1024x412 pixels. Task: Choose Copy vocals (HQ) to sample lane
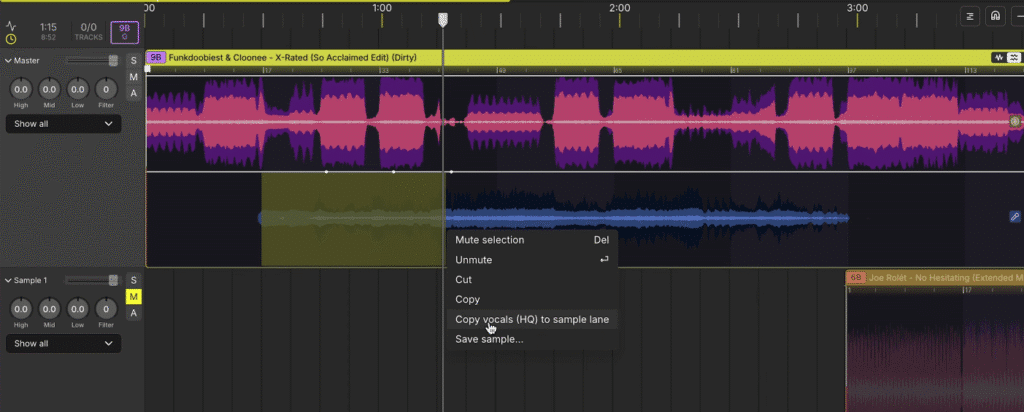click(532, 319)
